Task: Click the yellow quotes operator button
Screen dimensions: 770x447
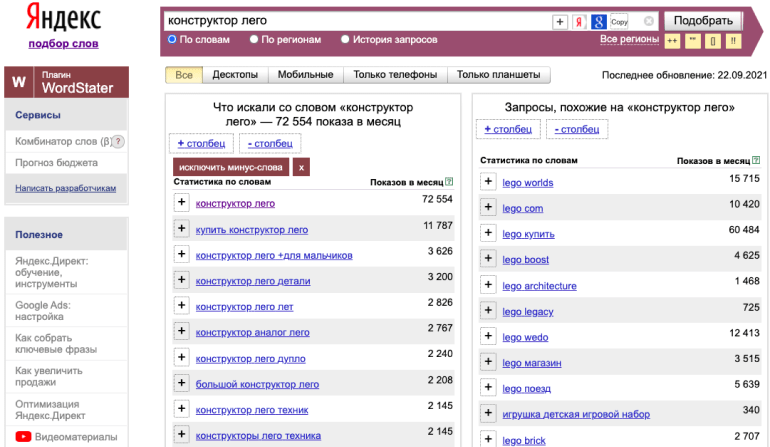Action: (x=692, y=41)
